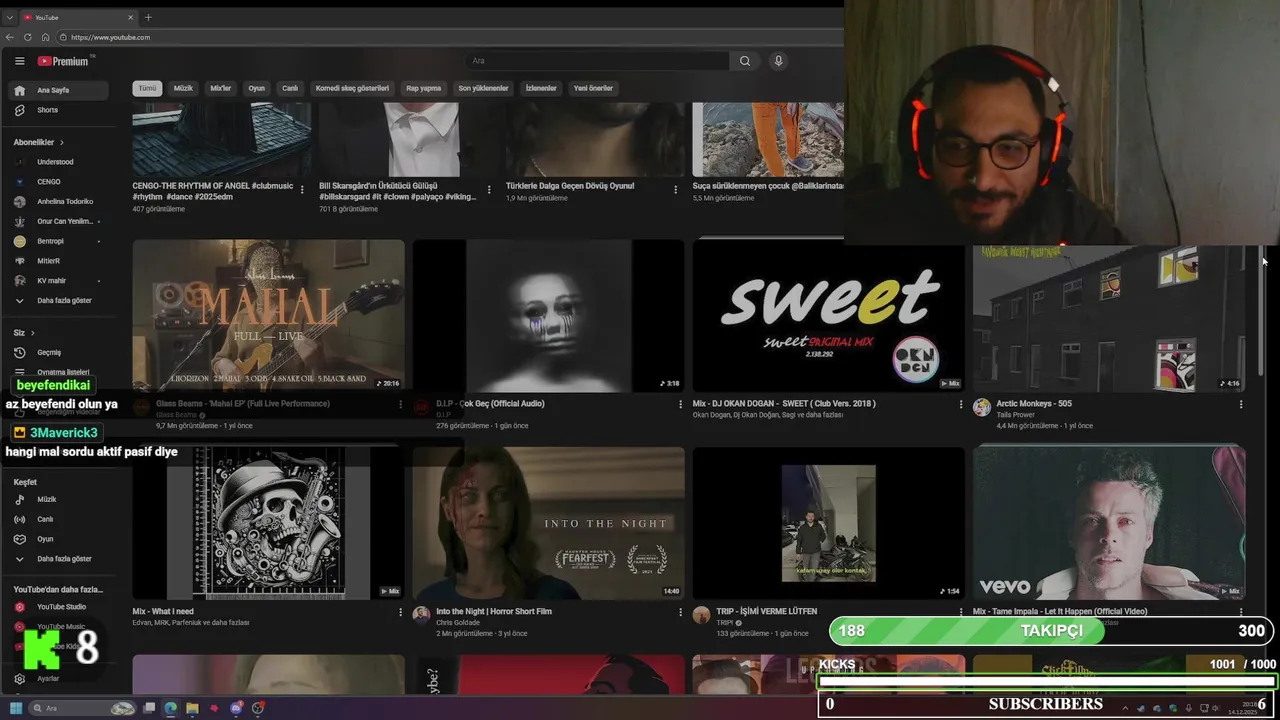Click the browser home icon

pos(45,37)
